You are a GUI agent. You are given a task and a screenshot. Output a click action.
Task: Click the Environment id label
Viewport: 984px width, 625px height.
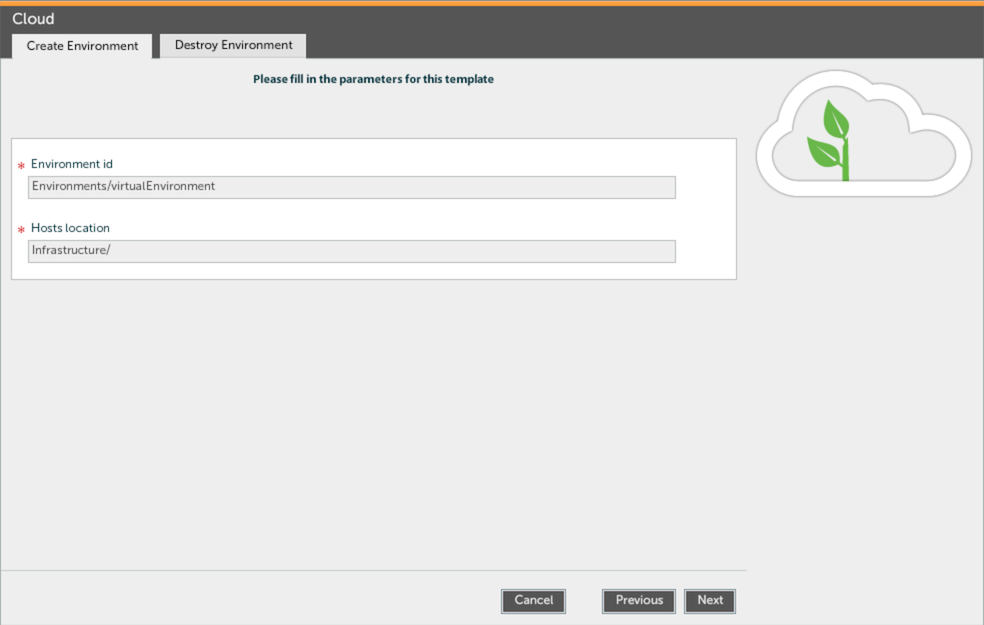72,164
